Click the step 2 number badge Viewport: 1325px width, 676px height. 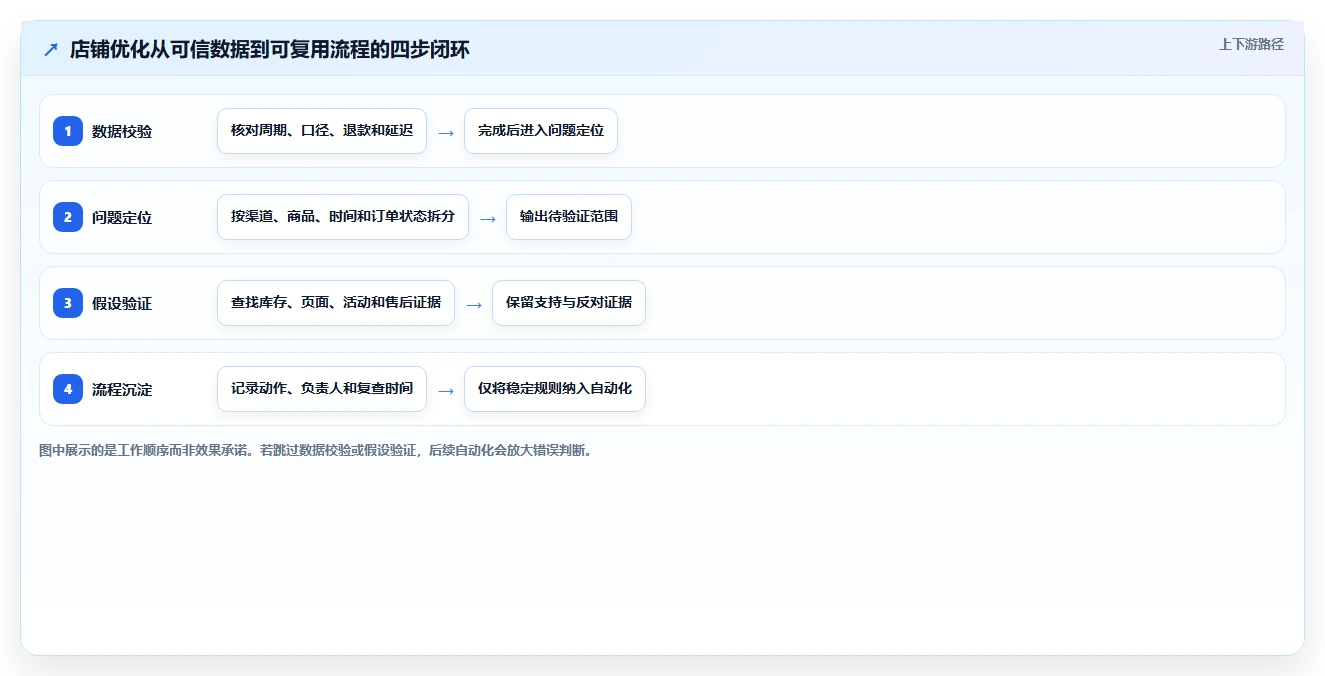tap(68, 217)
